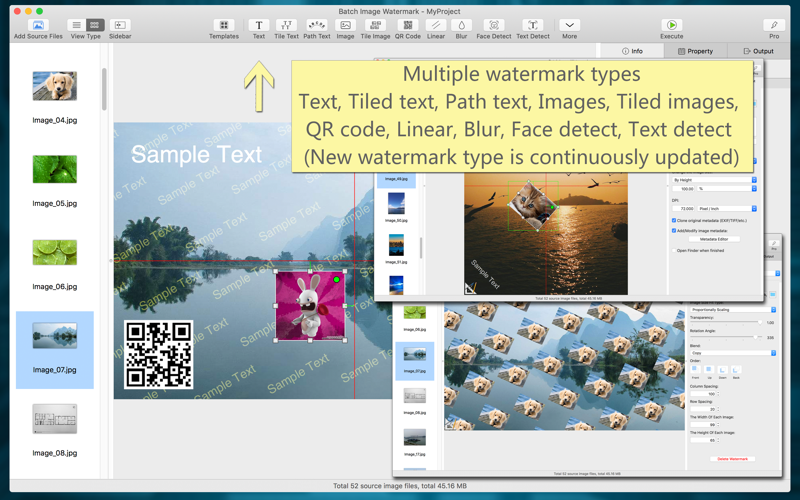
Task: Open the Pixel / Inch dropdown
Action: (x=727, y=209)
